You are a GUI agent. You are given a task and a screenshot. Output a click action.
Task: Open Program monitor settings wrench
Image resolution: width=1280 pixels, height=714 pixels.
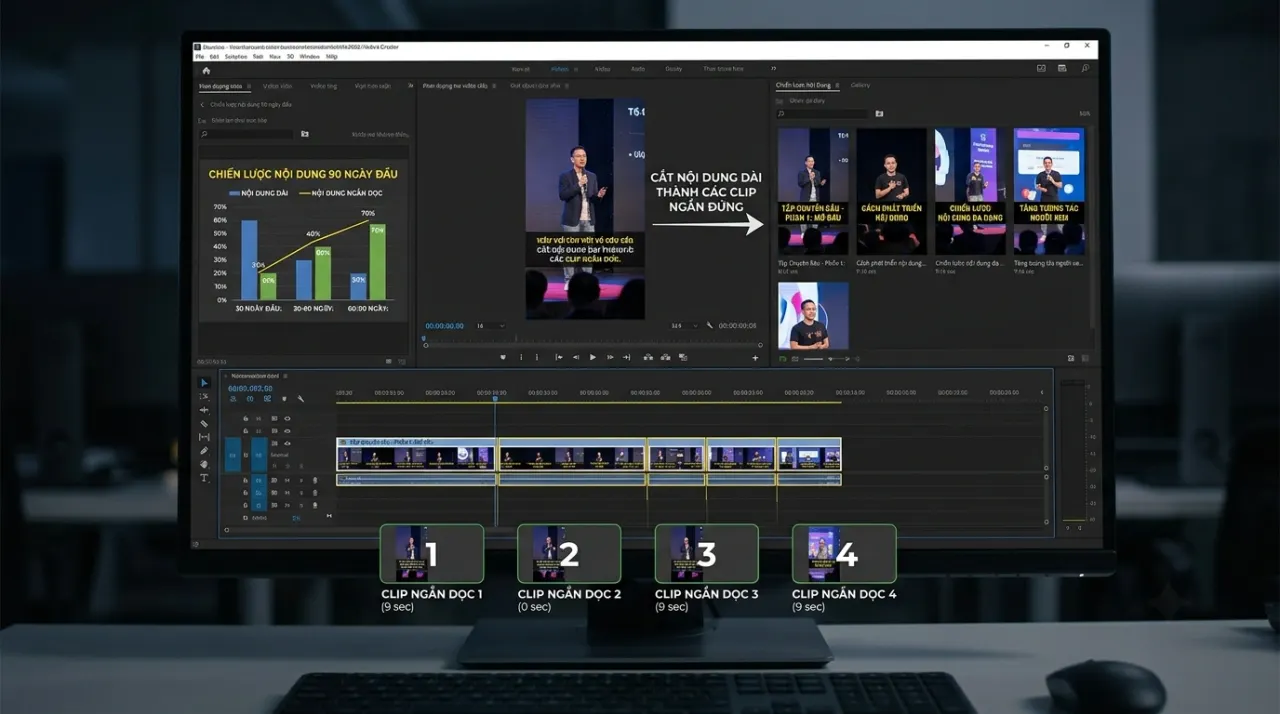pos(710,325)
